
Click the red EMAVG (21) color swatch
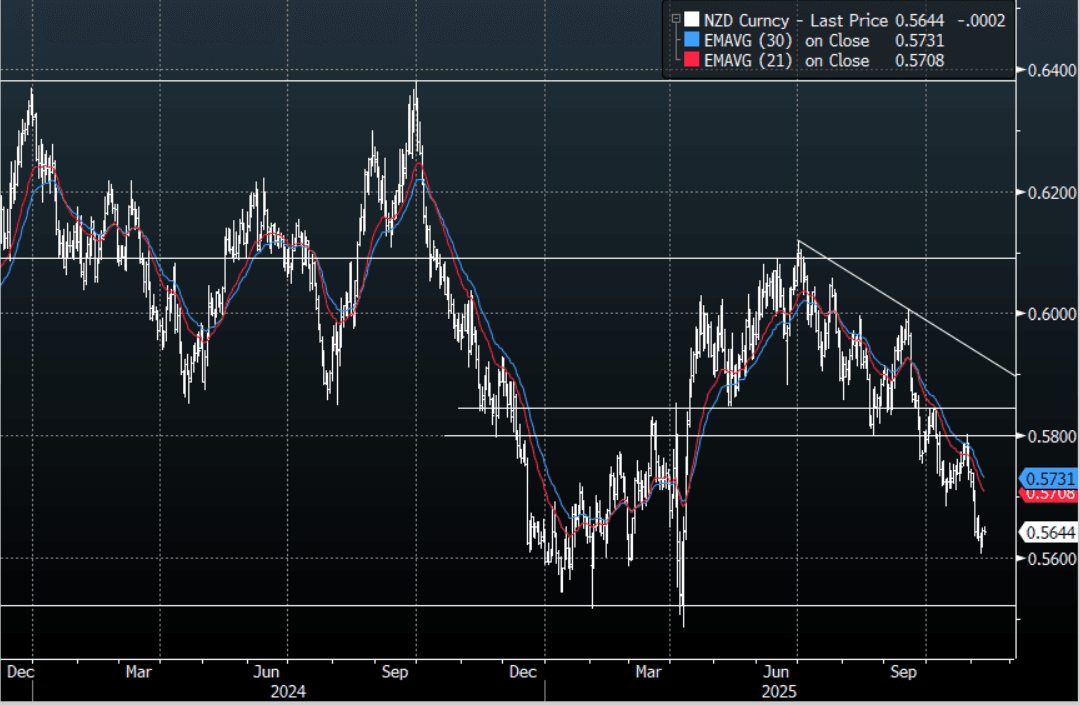click(x=692, y=60)
